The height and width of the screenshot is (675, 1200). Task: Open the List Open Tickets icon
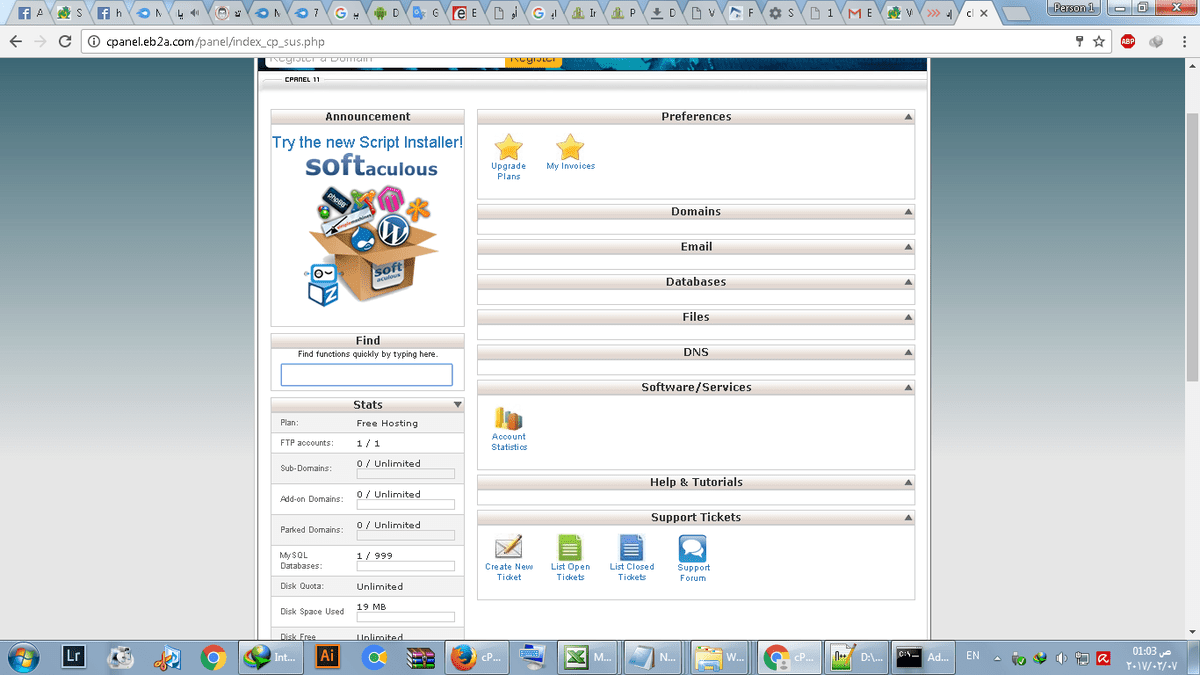tap(570, 548)
